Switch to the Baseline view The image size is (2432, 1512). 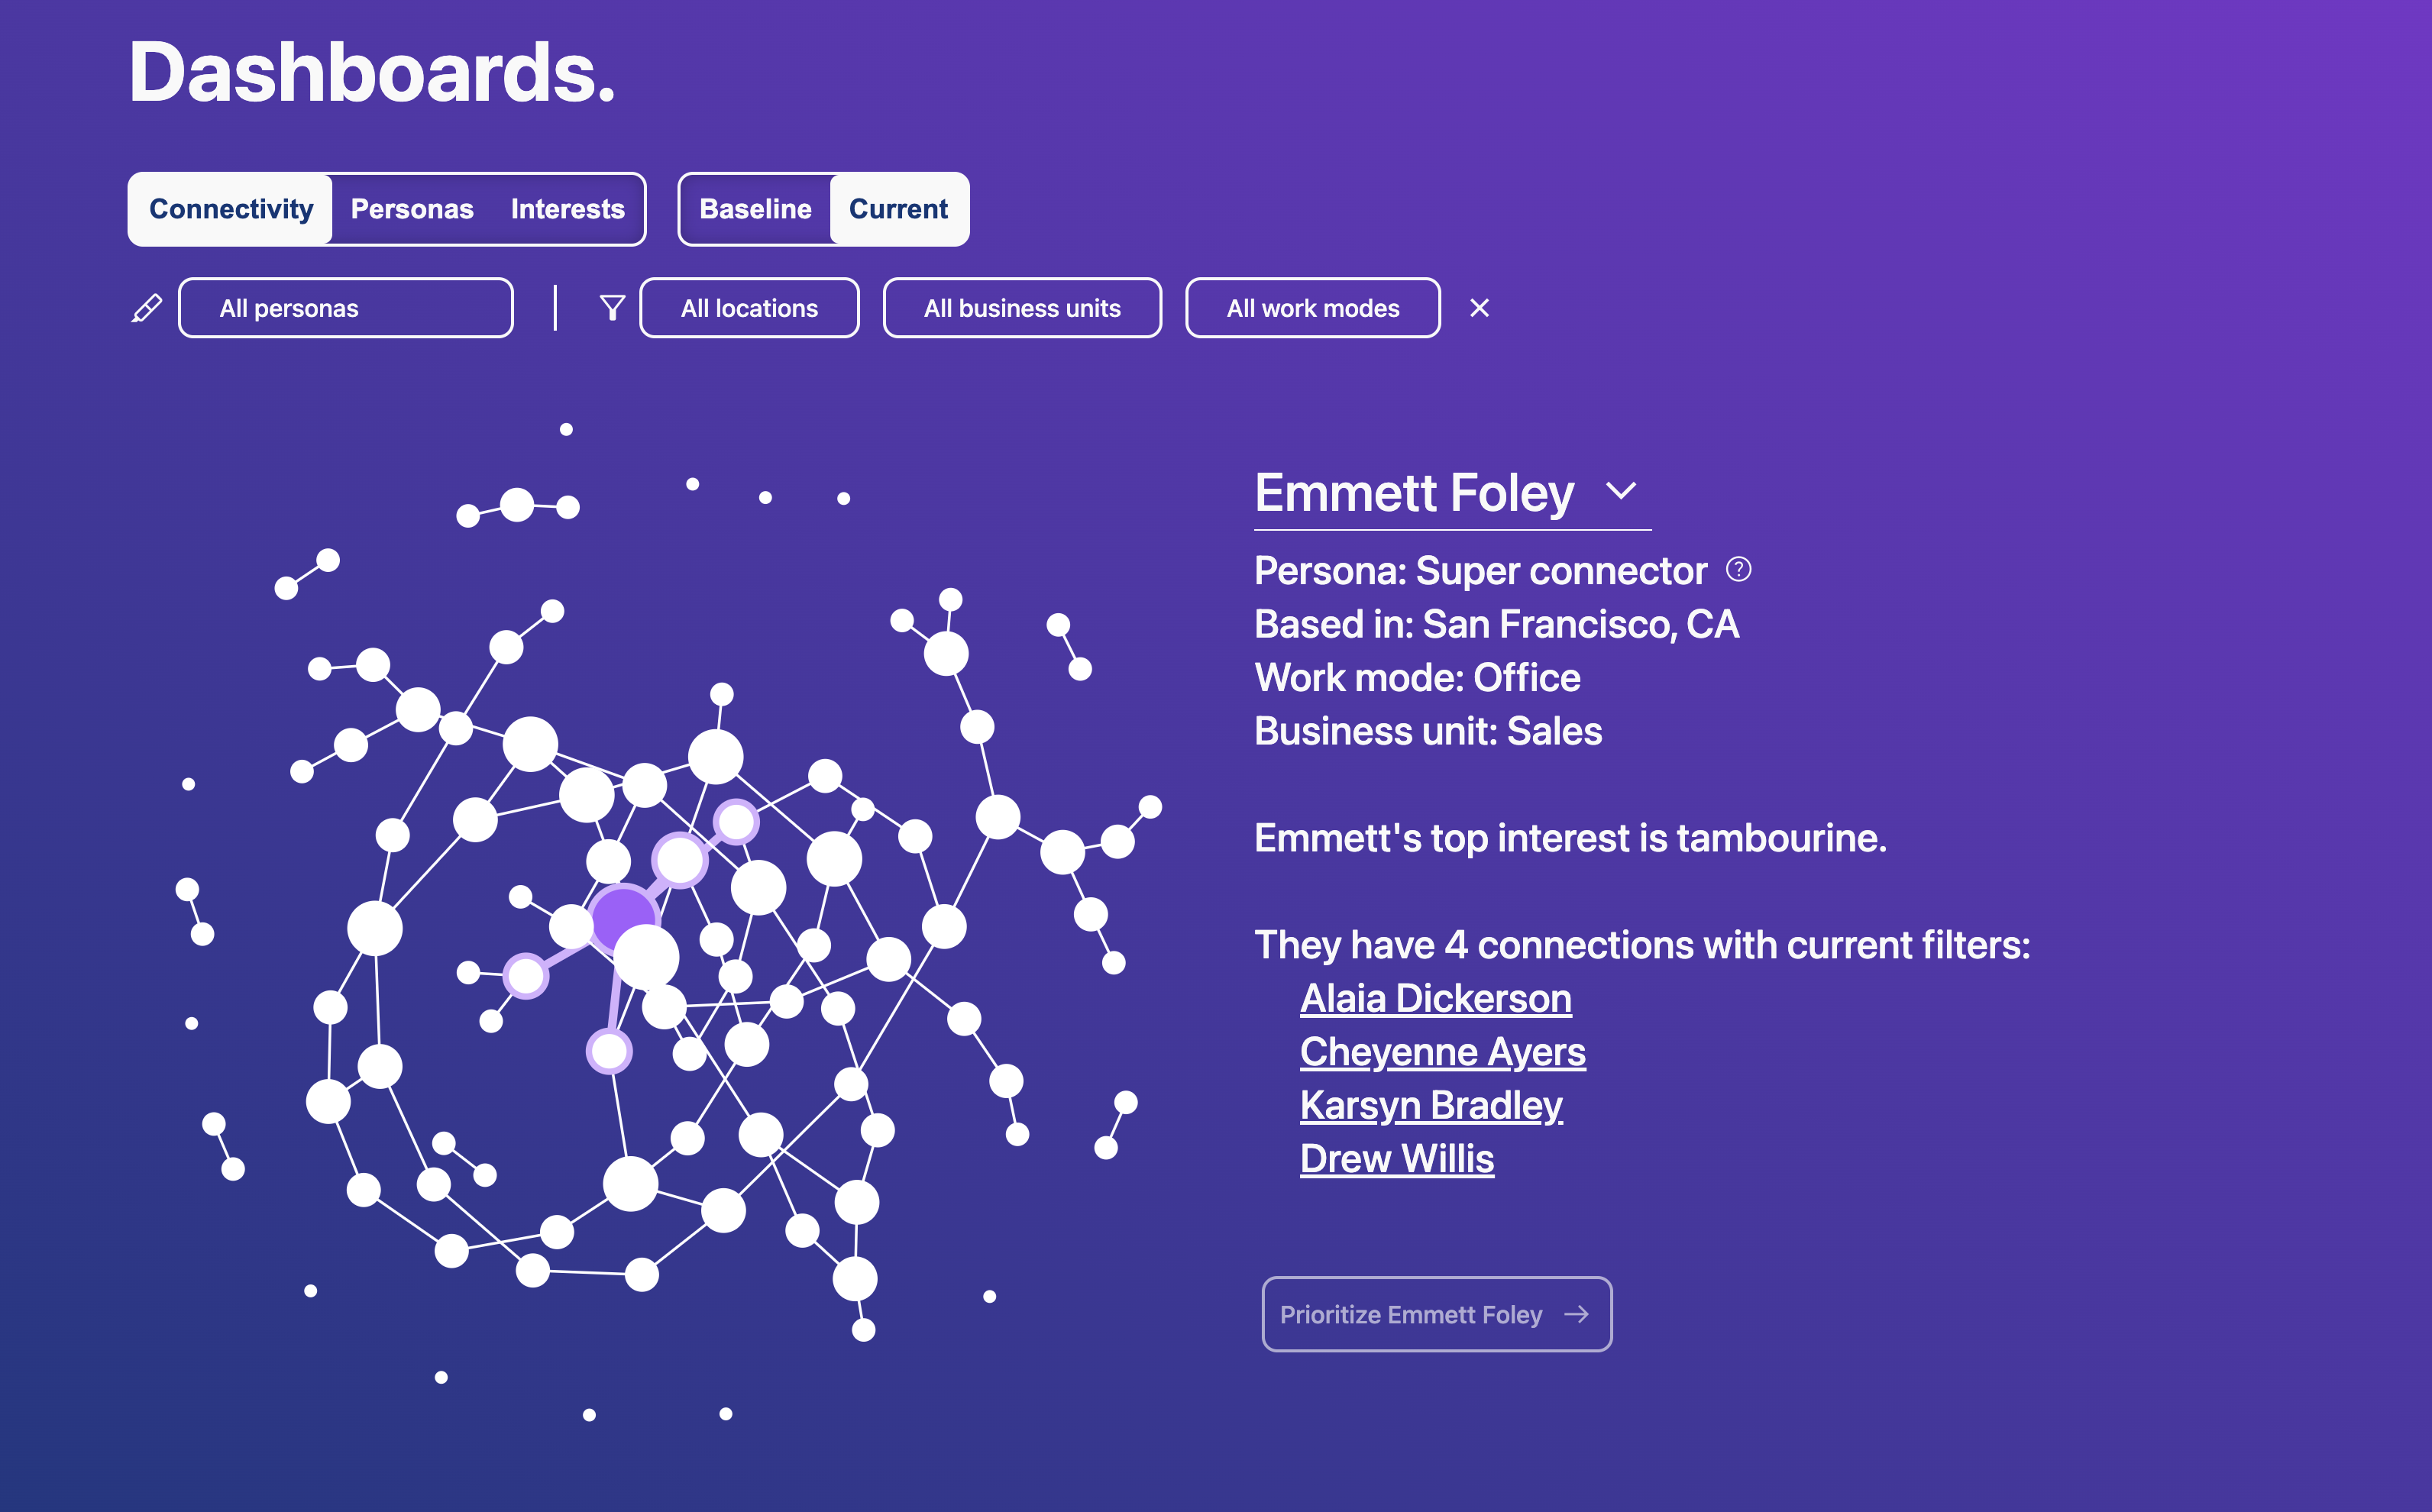click(755, 207)
